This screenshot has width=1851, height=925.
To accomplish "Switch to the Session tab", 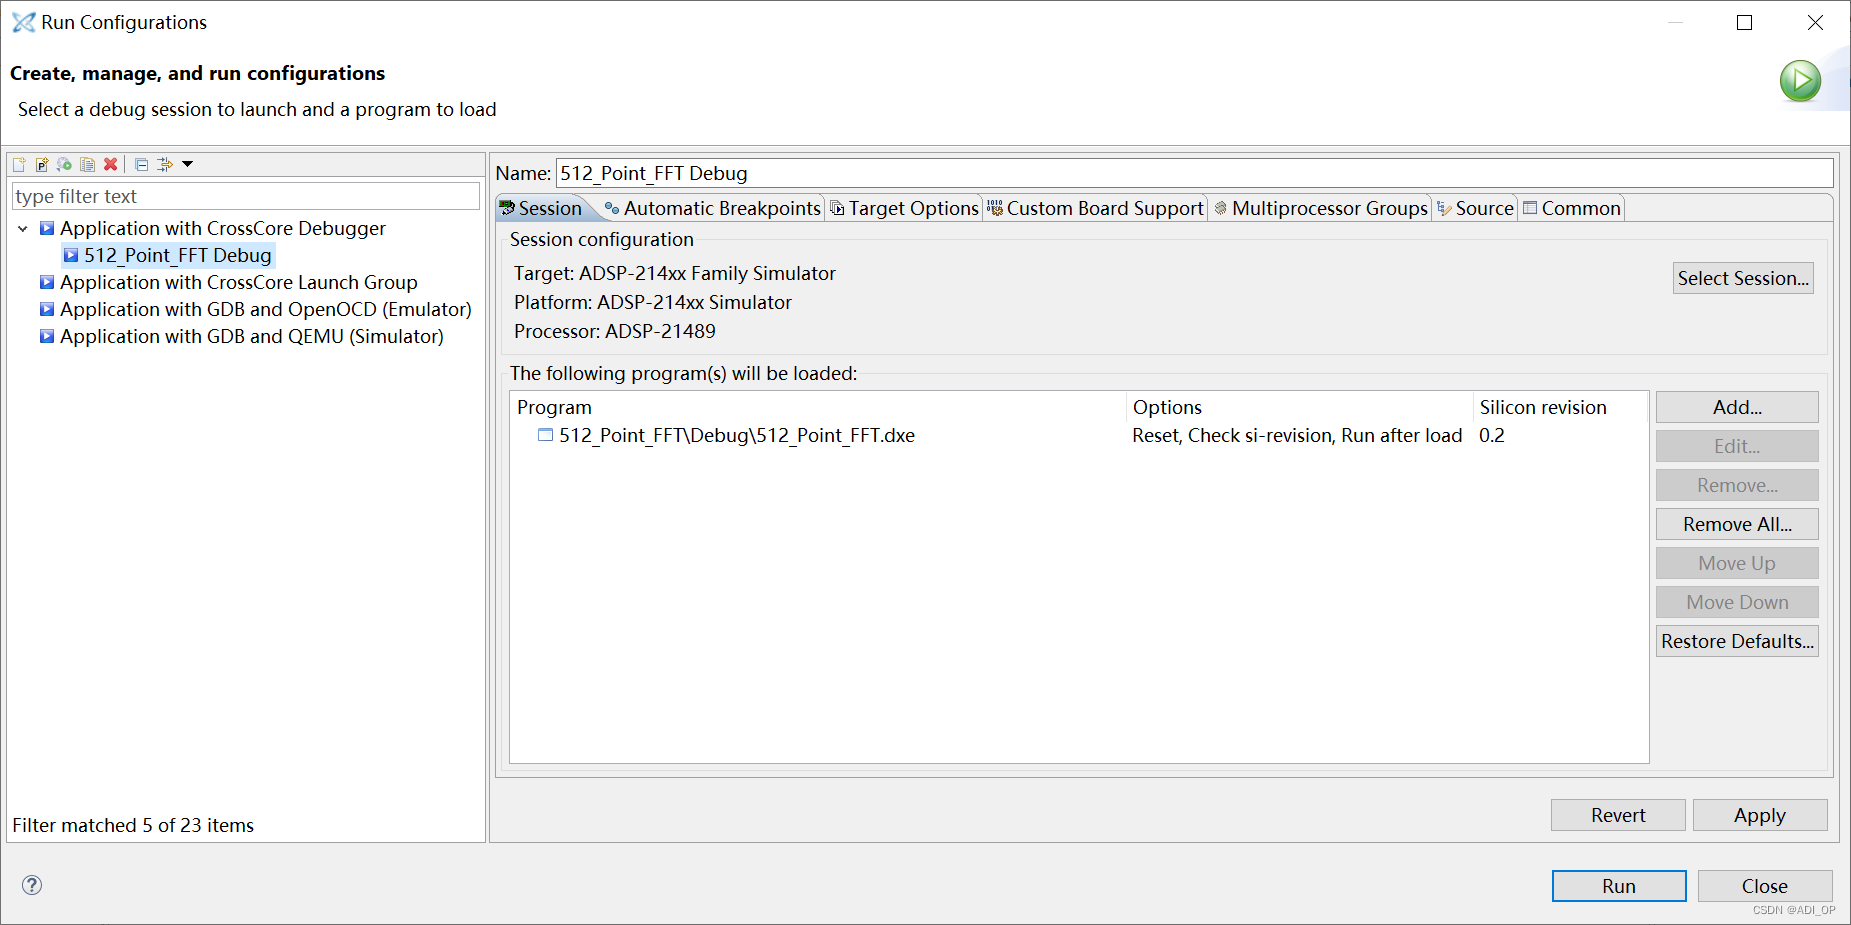I will [x=541, y=208].
